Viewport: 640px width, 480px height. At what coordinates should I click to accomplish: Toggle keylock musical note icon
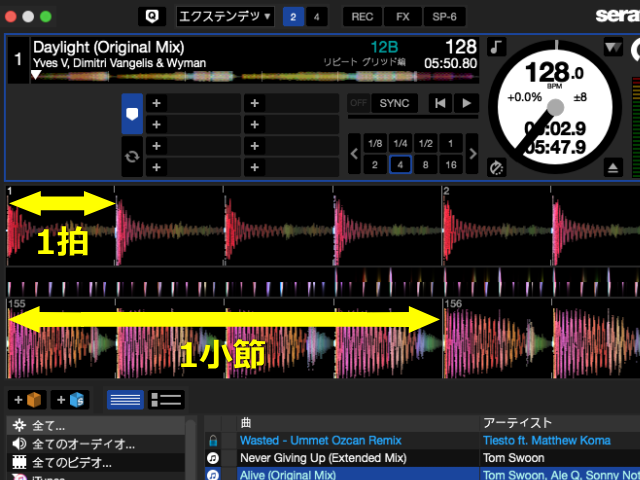click(496, 47)
